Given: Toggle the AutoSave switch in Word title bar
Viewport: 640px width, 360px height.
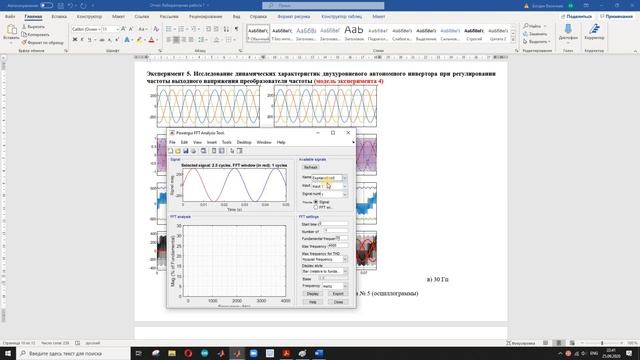Looking at the screenshot, I should pos(46,5).
